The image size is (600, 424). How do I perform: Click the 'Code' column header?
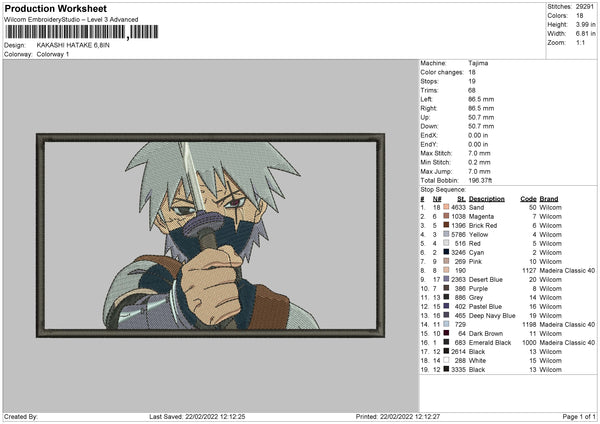tap(528, 199)
